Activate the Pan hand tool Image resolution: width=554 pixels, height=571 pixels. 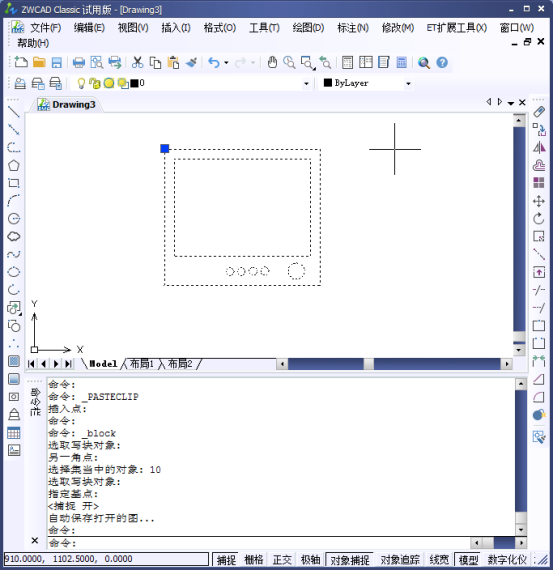point(272,62)
